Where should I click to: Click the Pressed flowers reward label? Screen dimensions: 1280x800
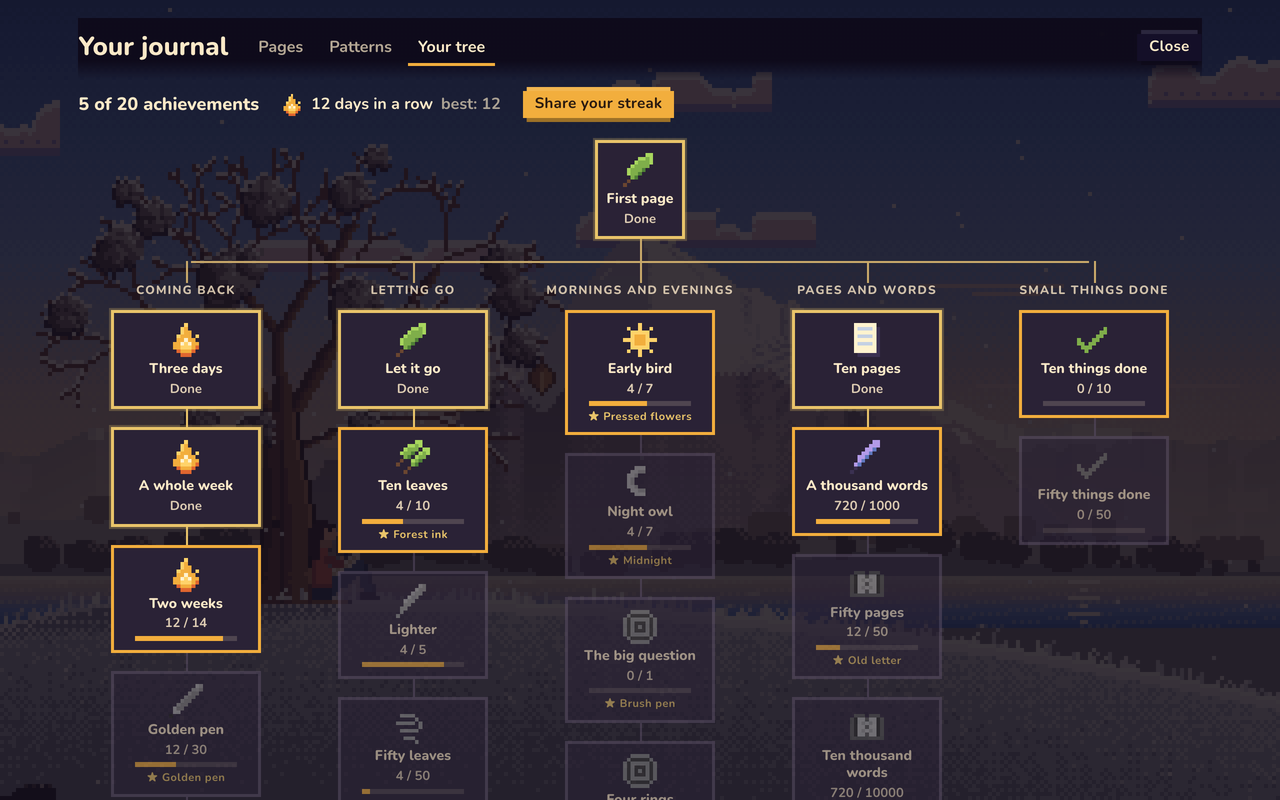coord(640,417)
